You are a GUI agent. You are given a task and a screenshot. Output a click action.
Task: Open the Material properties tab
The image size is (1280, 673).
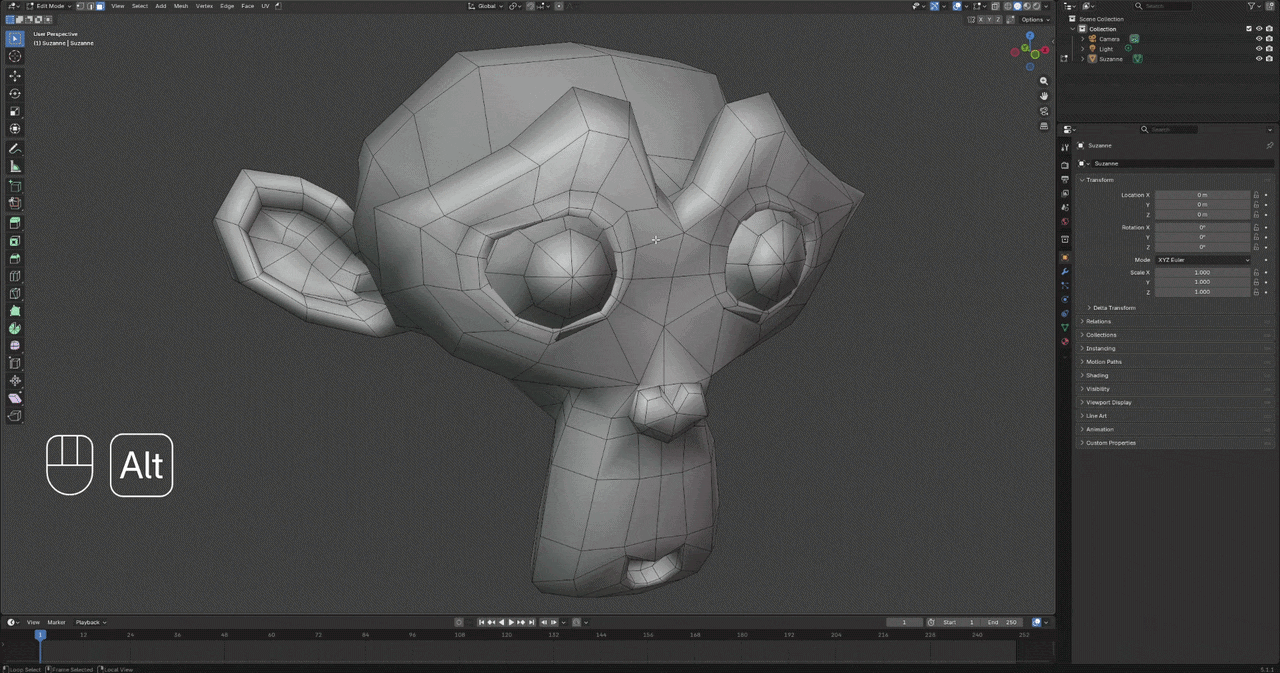1065,342
